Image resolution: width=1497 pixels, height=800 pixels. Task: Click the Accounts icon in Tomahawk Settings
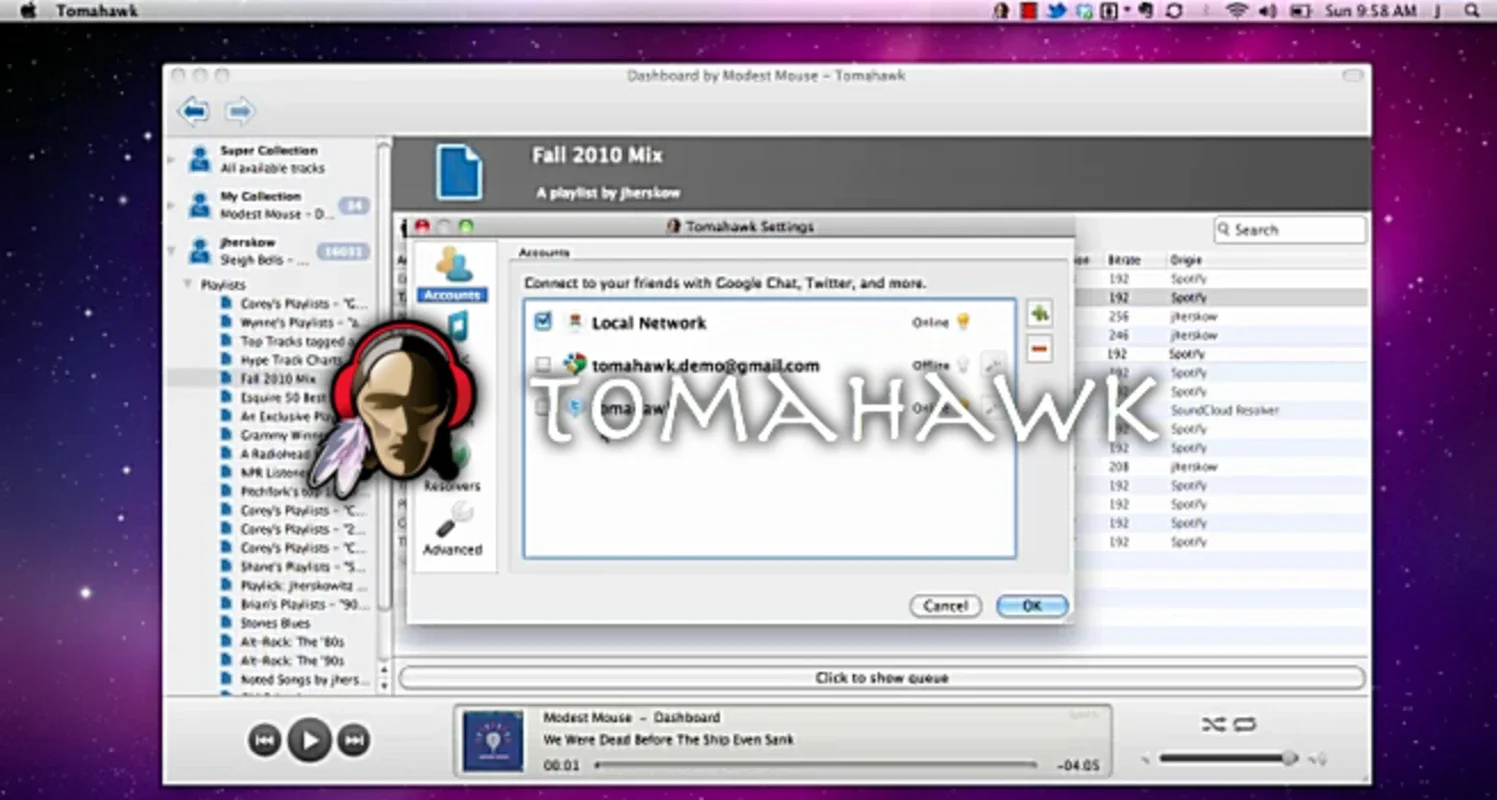click(453, 264)
